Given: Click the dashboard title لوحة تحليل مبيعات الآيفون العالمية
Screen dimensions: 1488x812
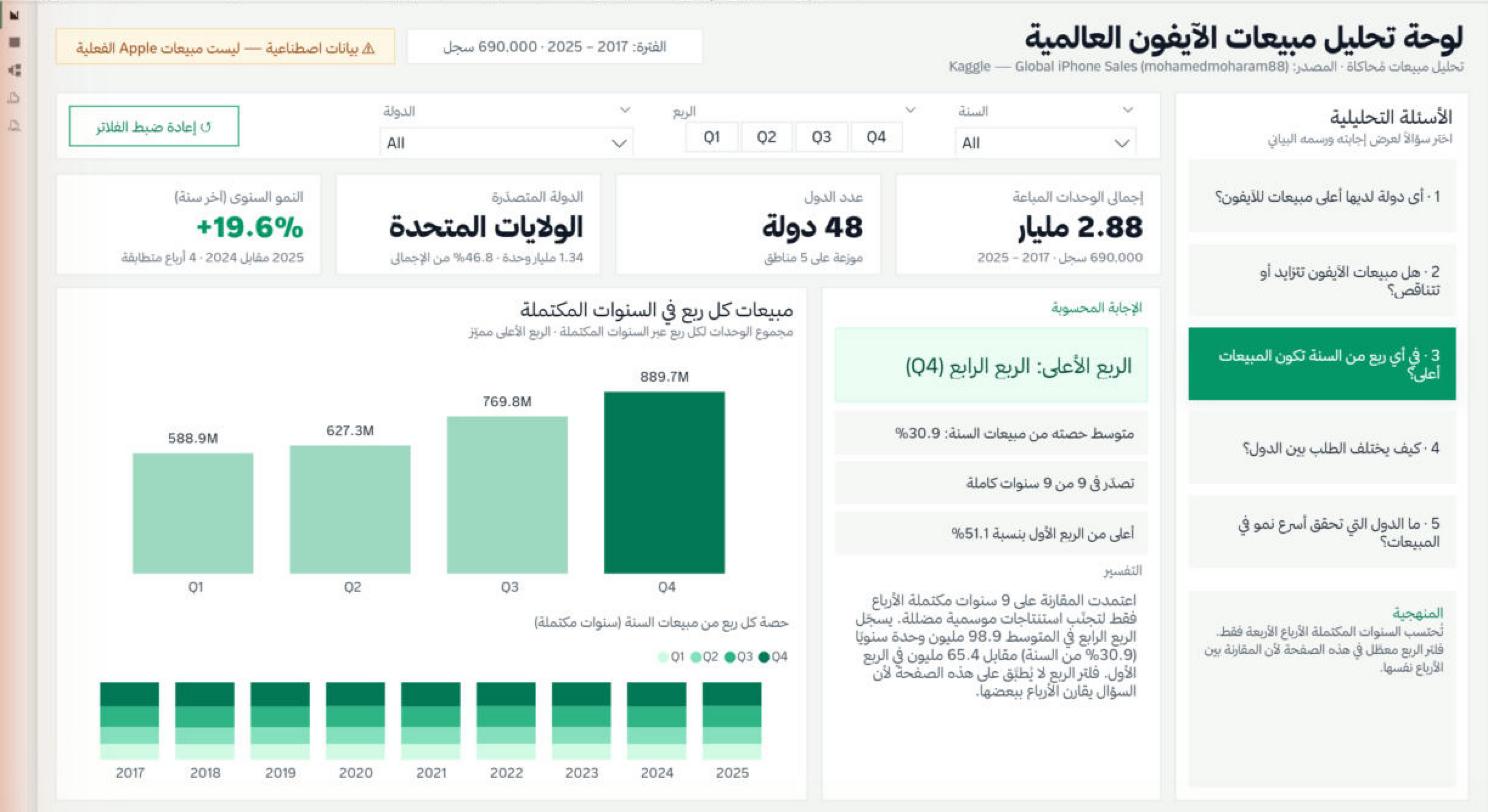Looking at the screenshot, I should (x=1244, y=37).
